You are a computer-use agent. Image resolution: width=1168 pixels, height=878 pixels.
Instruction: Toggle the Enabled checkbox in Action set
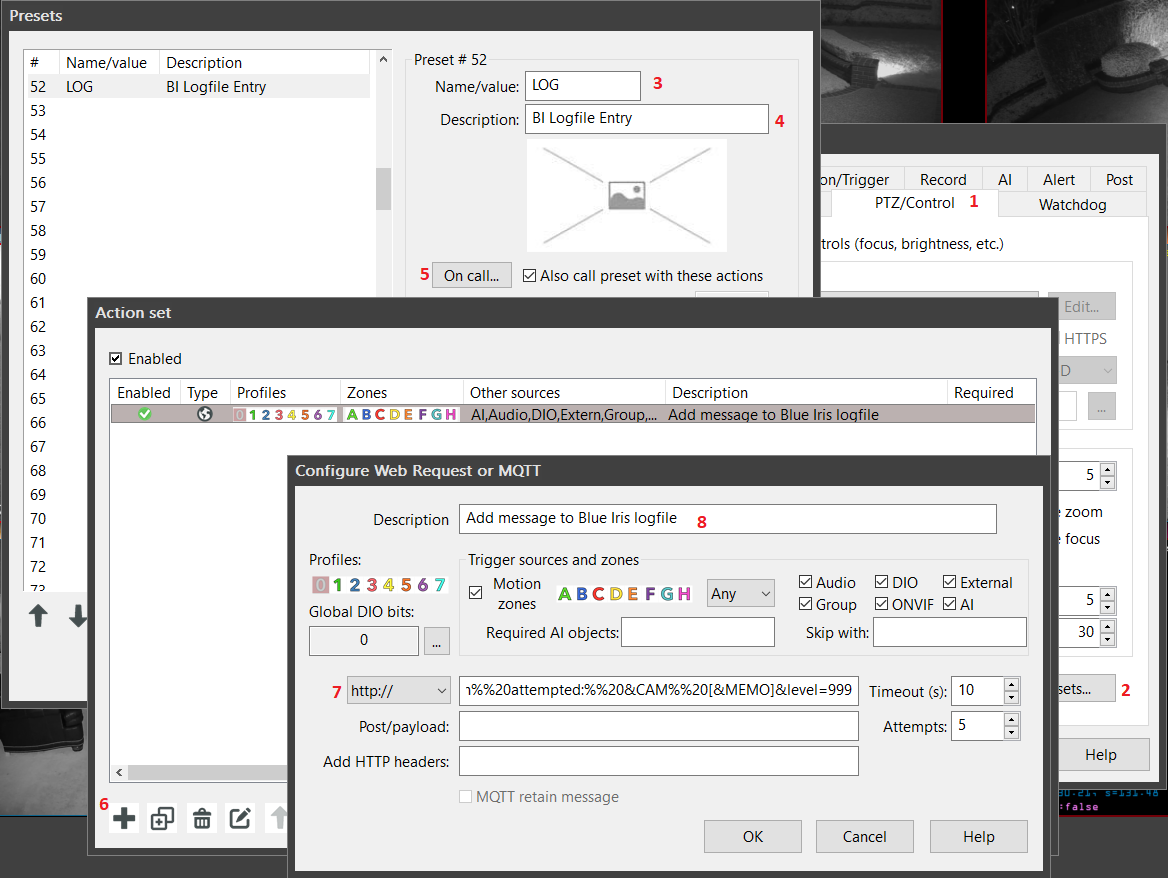tap(116, 359)
